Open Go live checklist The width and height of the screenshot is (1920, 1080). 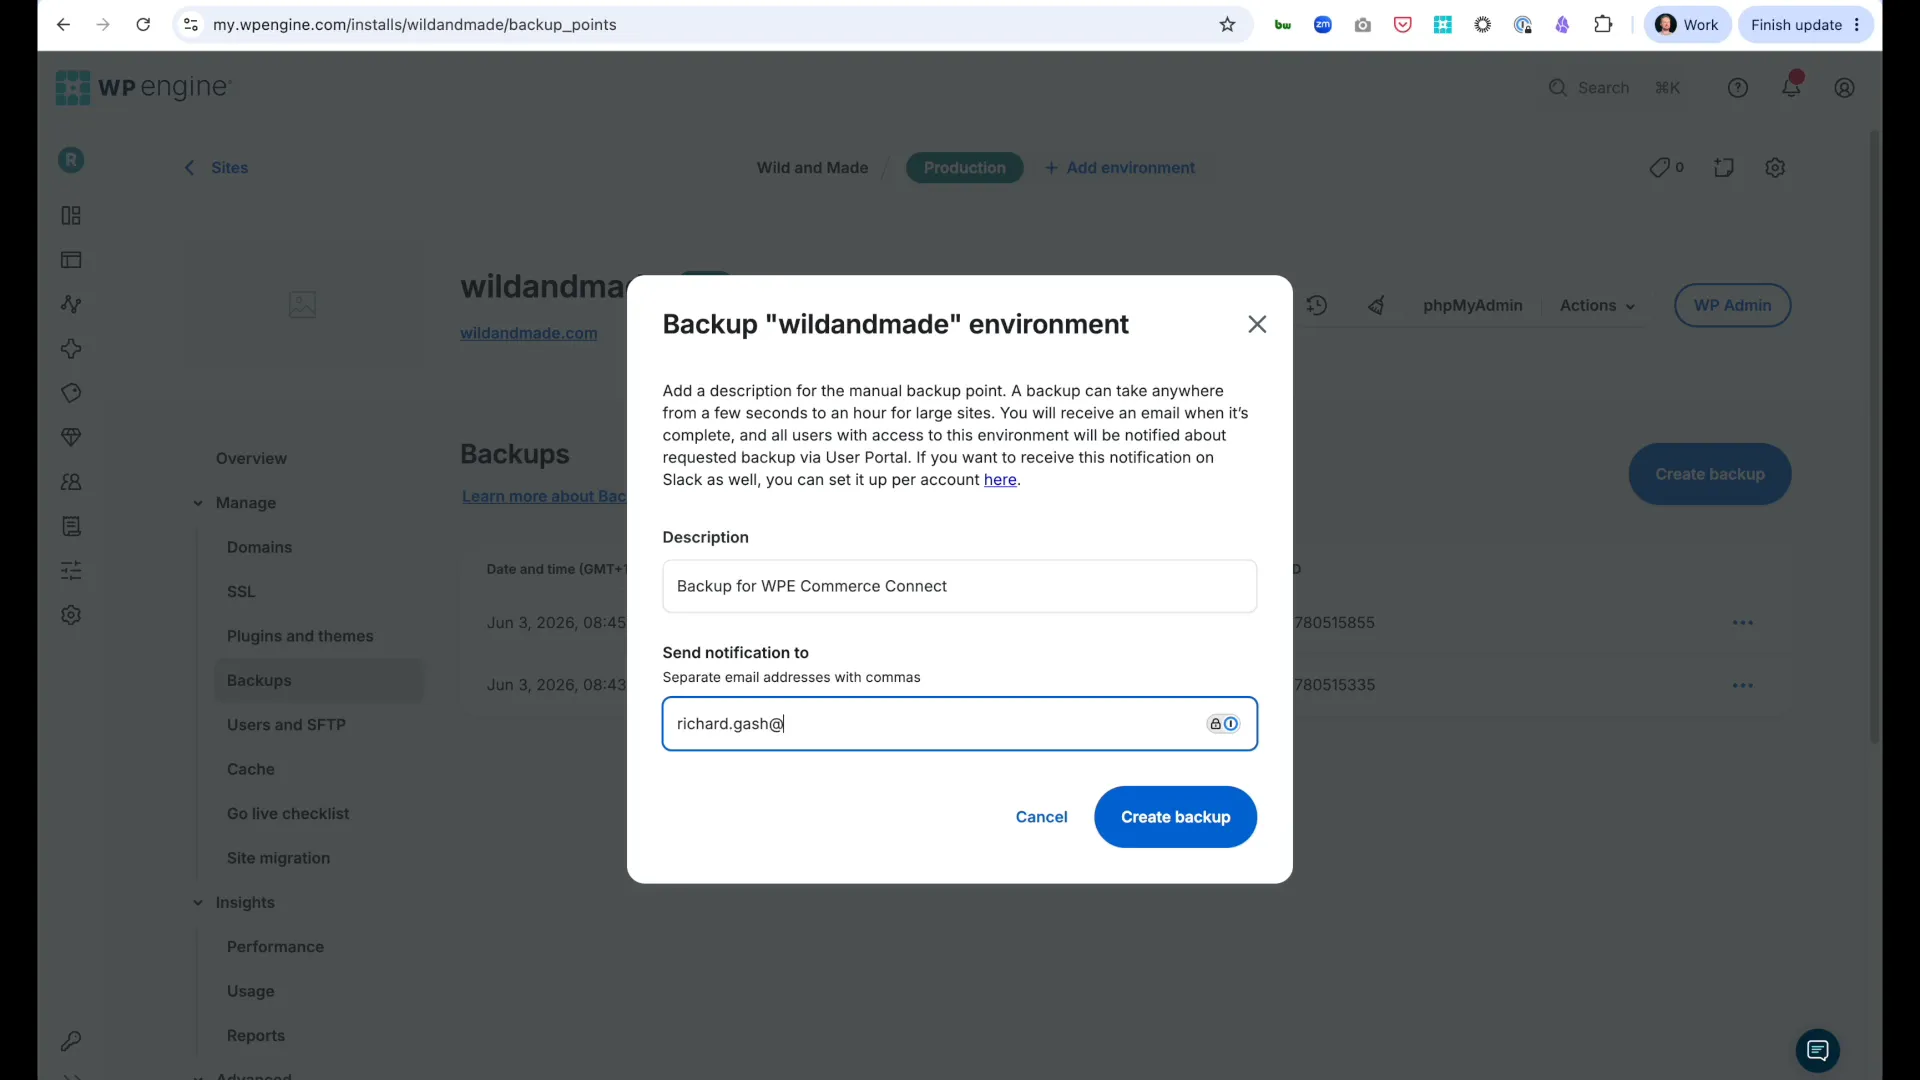click(288, 814)
